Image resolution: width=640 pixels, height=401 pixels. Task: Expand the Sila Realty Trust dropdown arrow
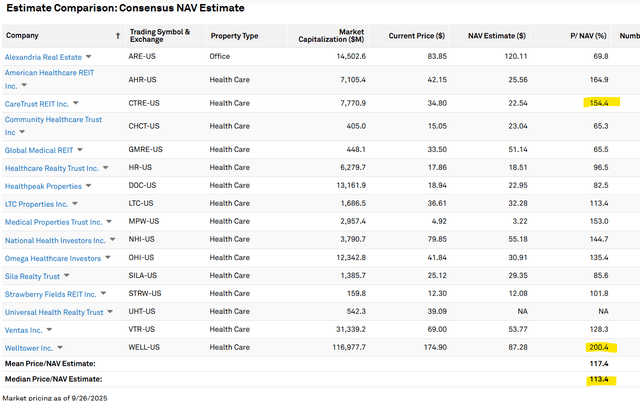click(x=67, y=275)
